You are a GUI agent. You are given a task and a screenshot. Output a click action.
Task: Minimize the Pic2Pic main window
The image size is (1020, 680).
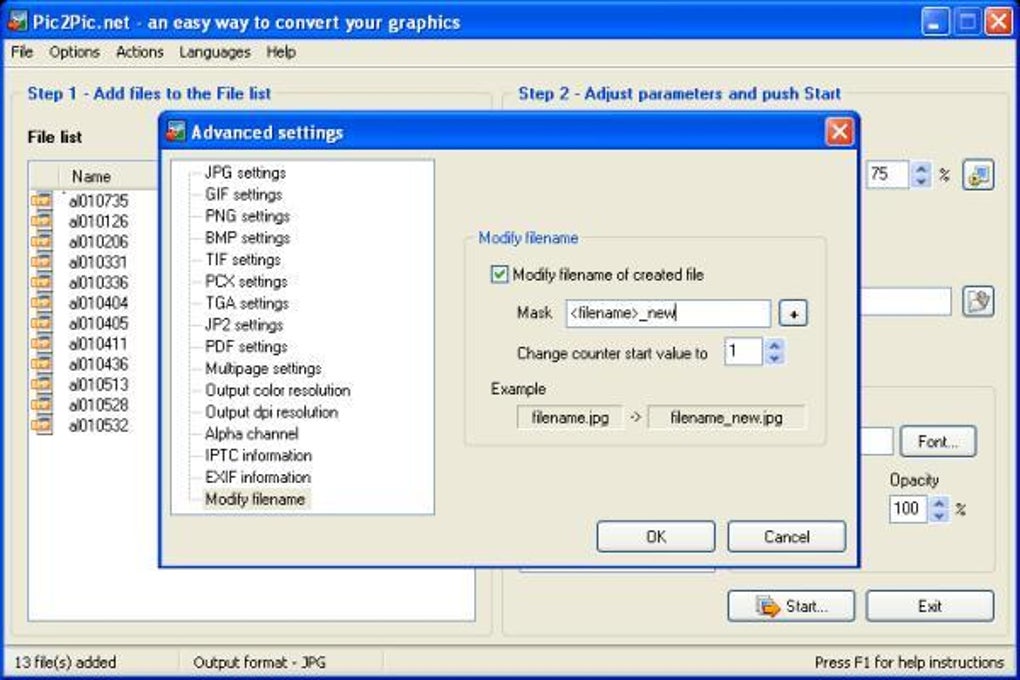(x=934, y=22)
